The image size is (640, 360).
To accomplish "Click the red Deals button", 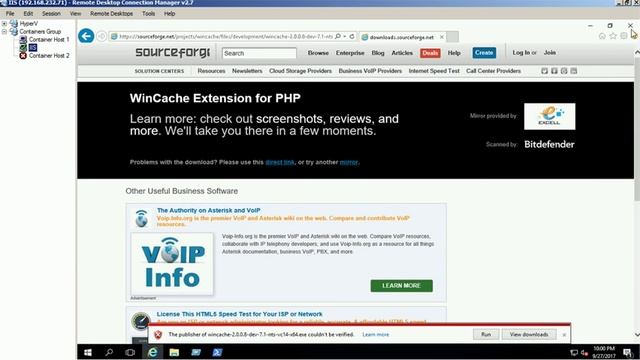I will (x=430, y=53).
